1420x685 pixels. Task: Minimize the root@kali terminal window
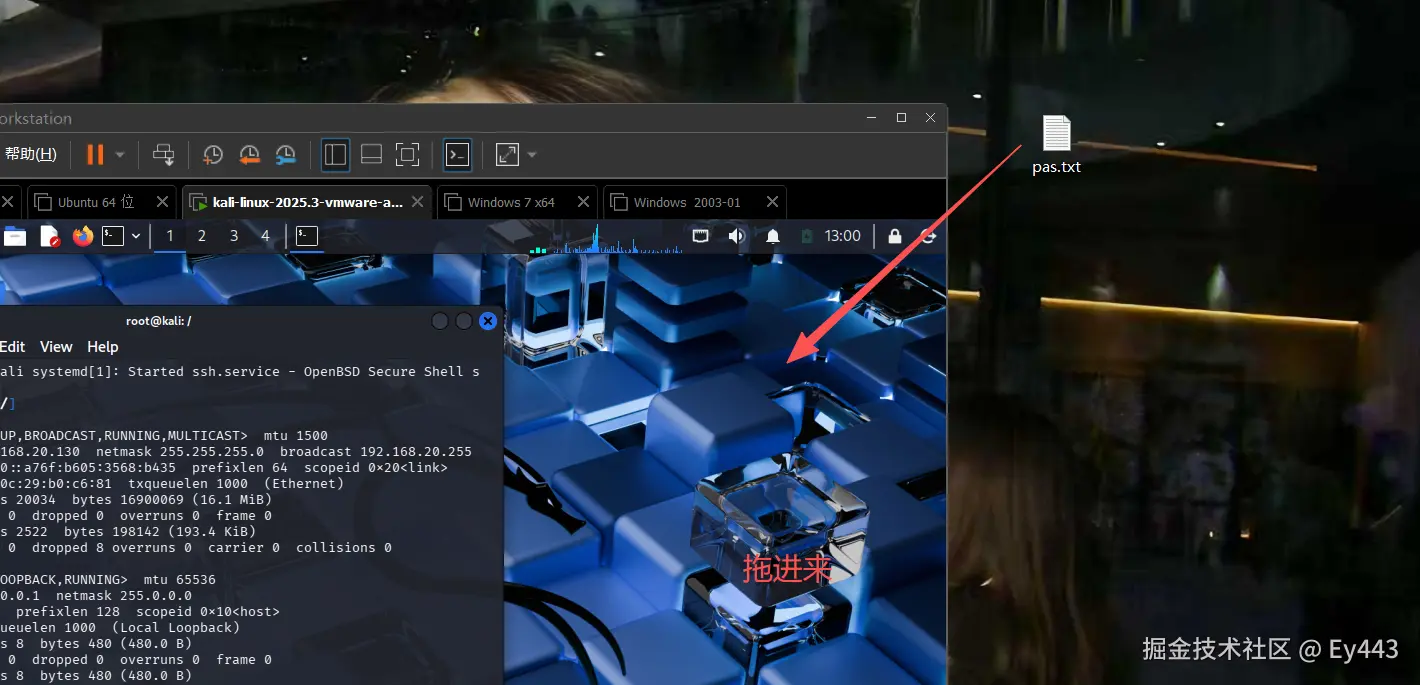tap(440, 321)
